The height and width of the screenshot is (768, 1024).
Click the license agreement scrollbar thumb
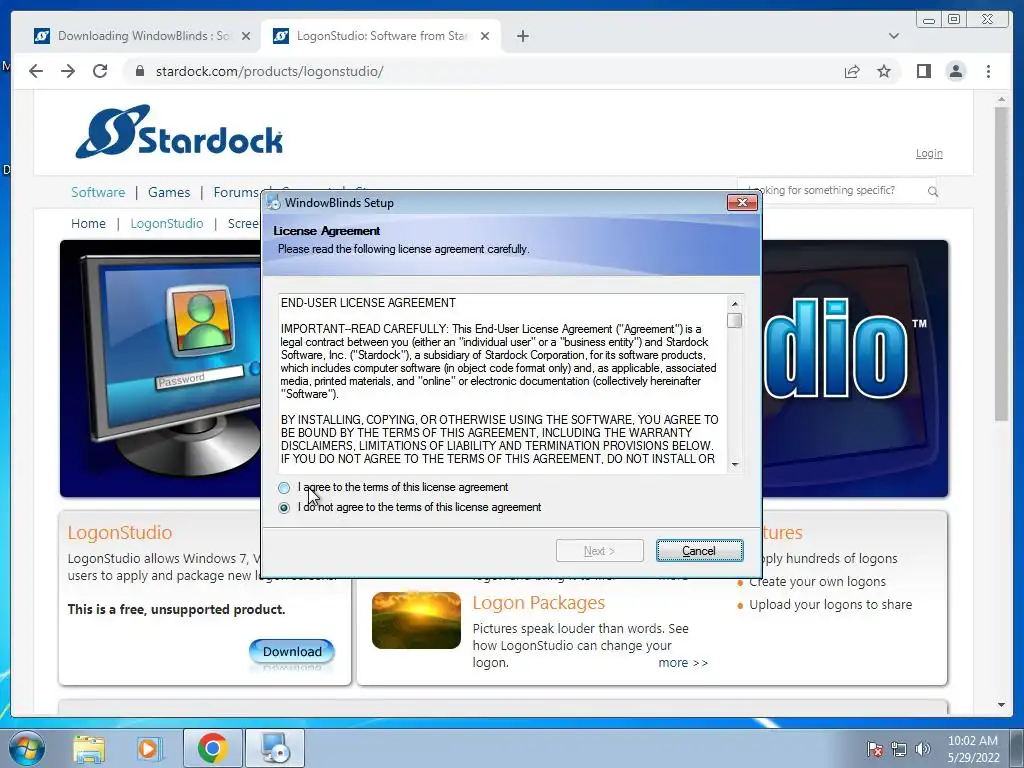click(735, 321)
